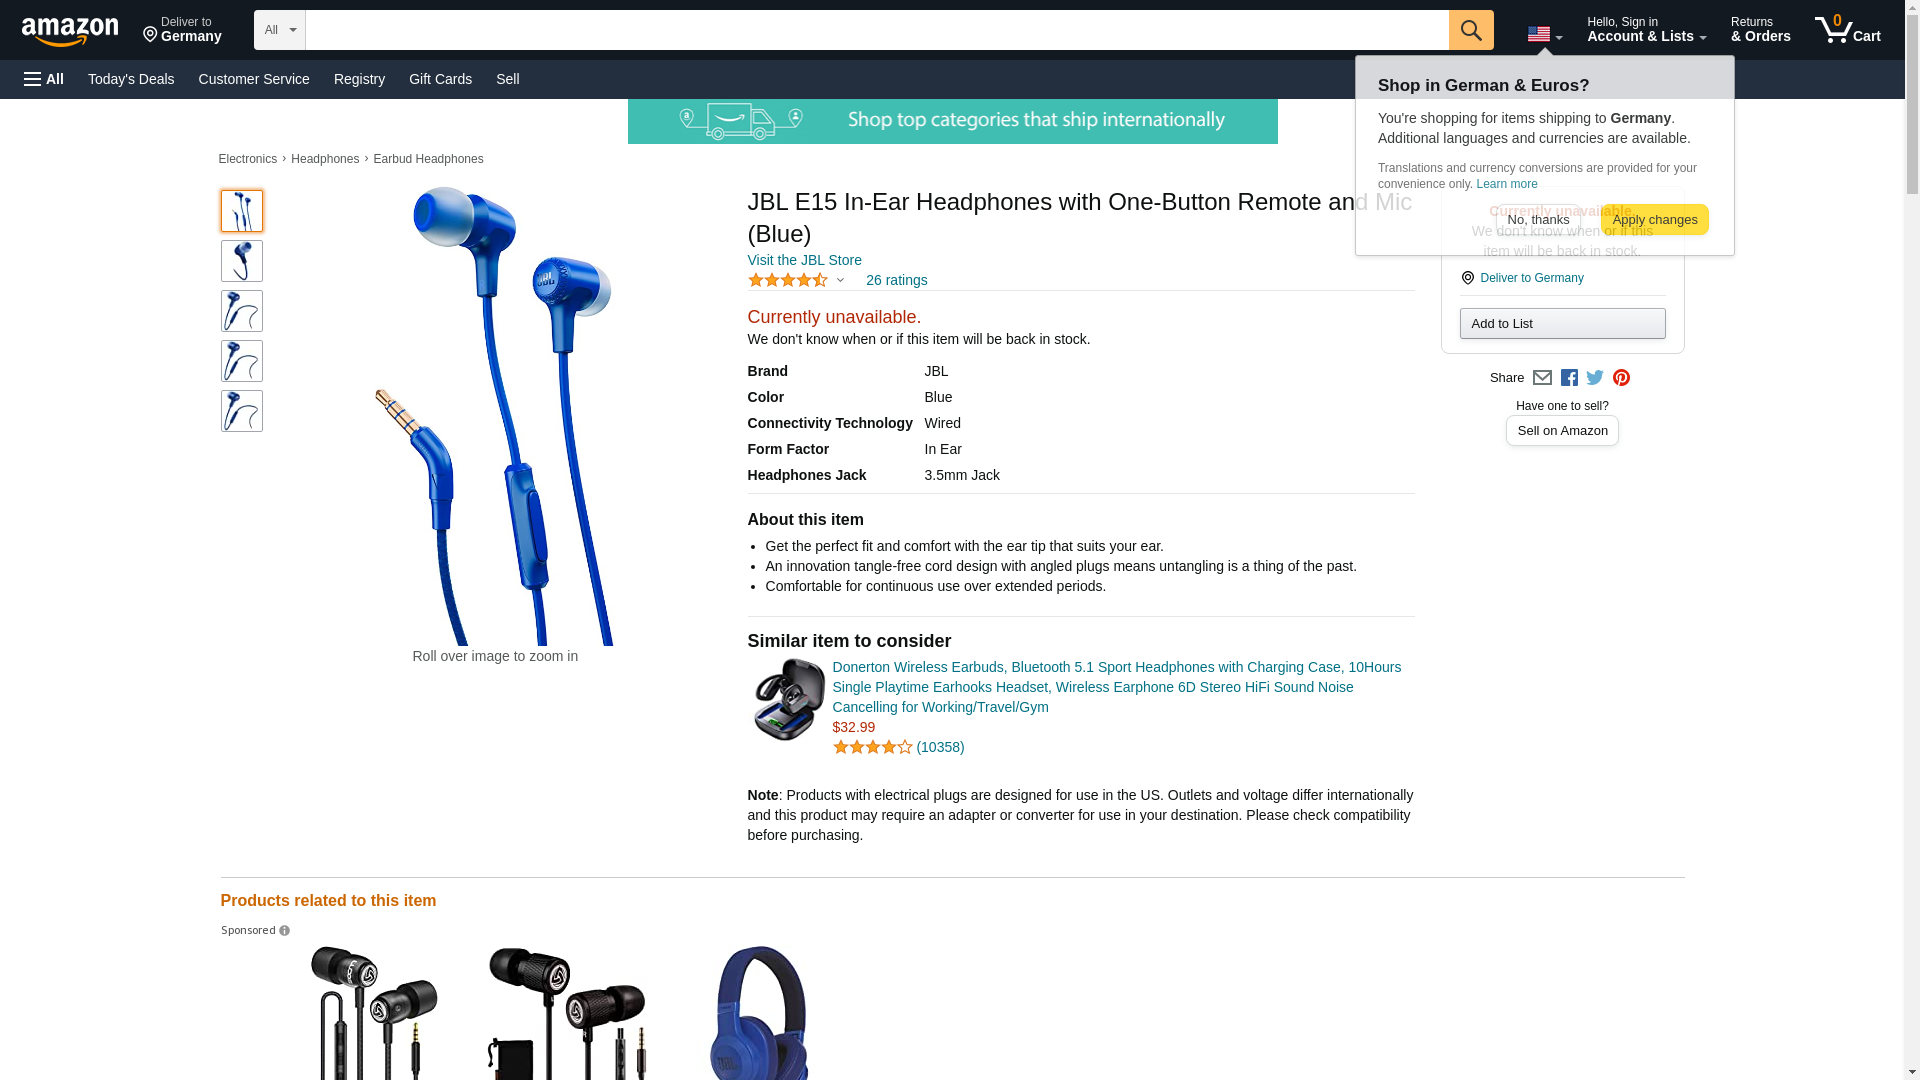The image size is (1920, 1080).
Task: Share product on Pinterest
Action: pos(1621,378)
